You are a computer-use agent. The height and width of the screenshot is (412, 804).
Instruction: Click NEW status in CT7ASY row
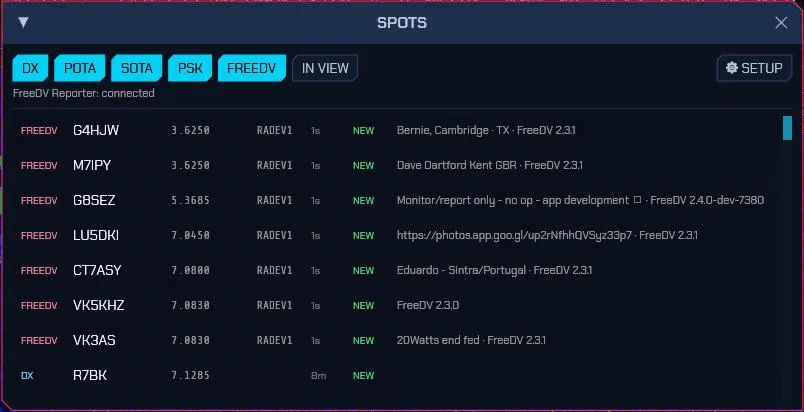point(363,270)
